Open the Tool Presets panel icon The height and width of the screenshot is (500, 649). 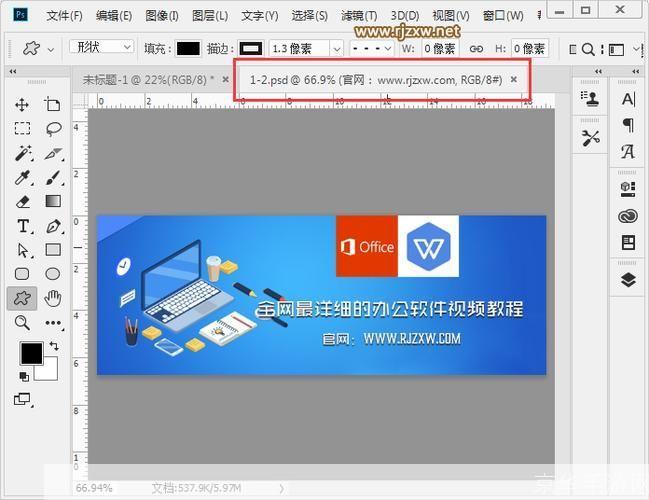[x=591, y=138]
